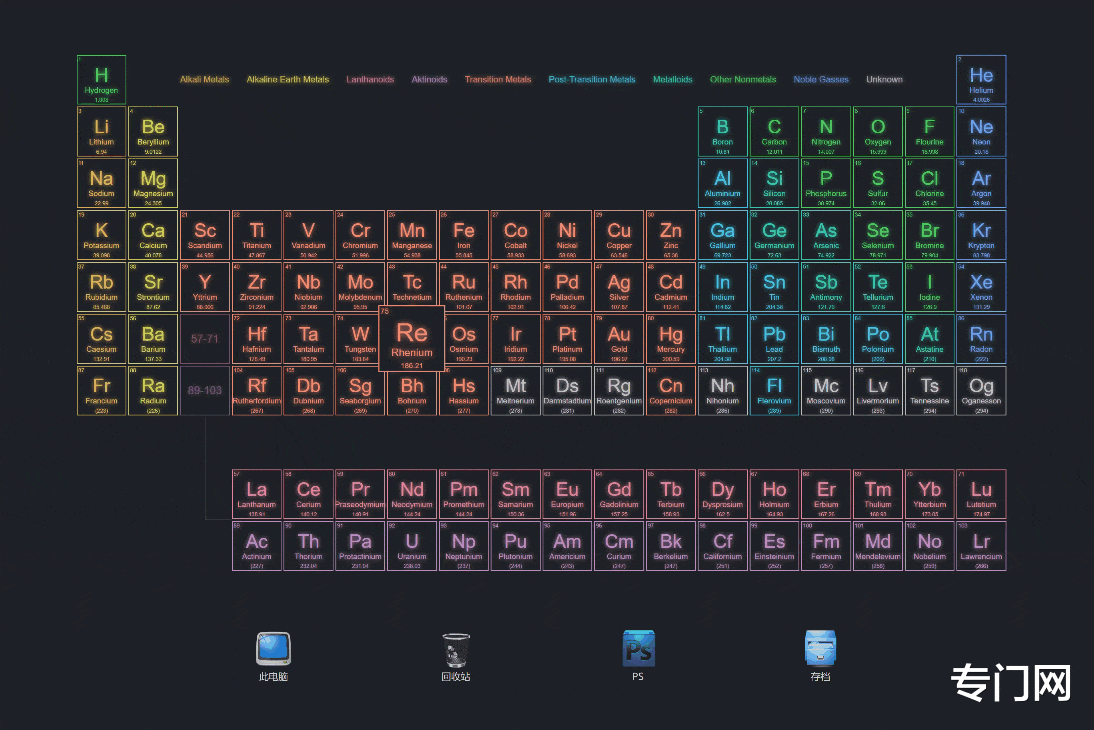
Task: Click the Lead element tile
Action: pos(774,338)
